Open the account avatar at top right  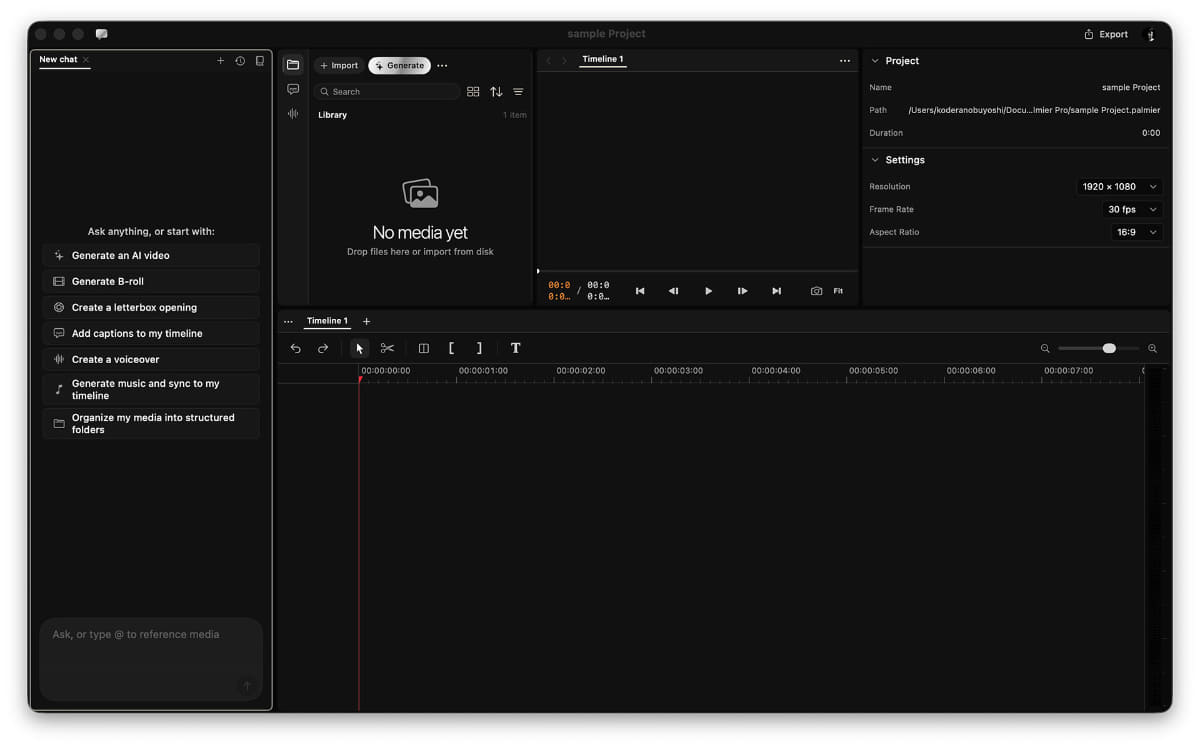point(1150,35)
